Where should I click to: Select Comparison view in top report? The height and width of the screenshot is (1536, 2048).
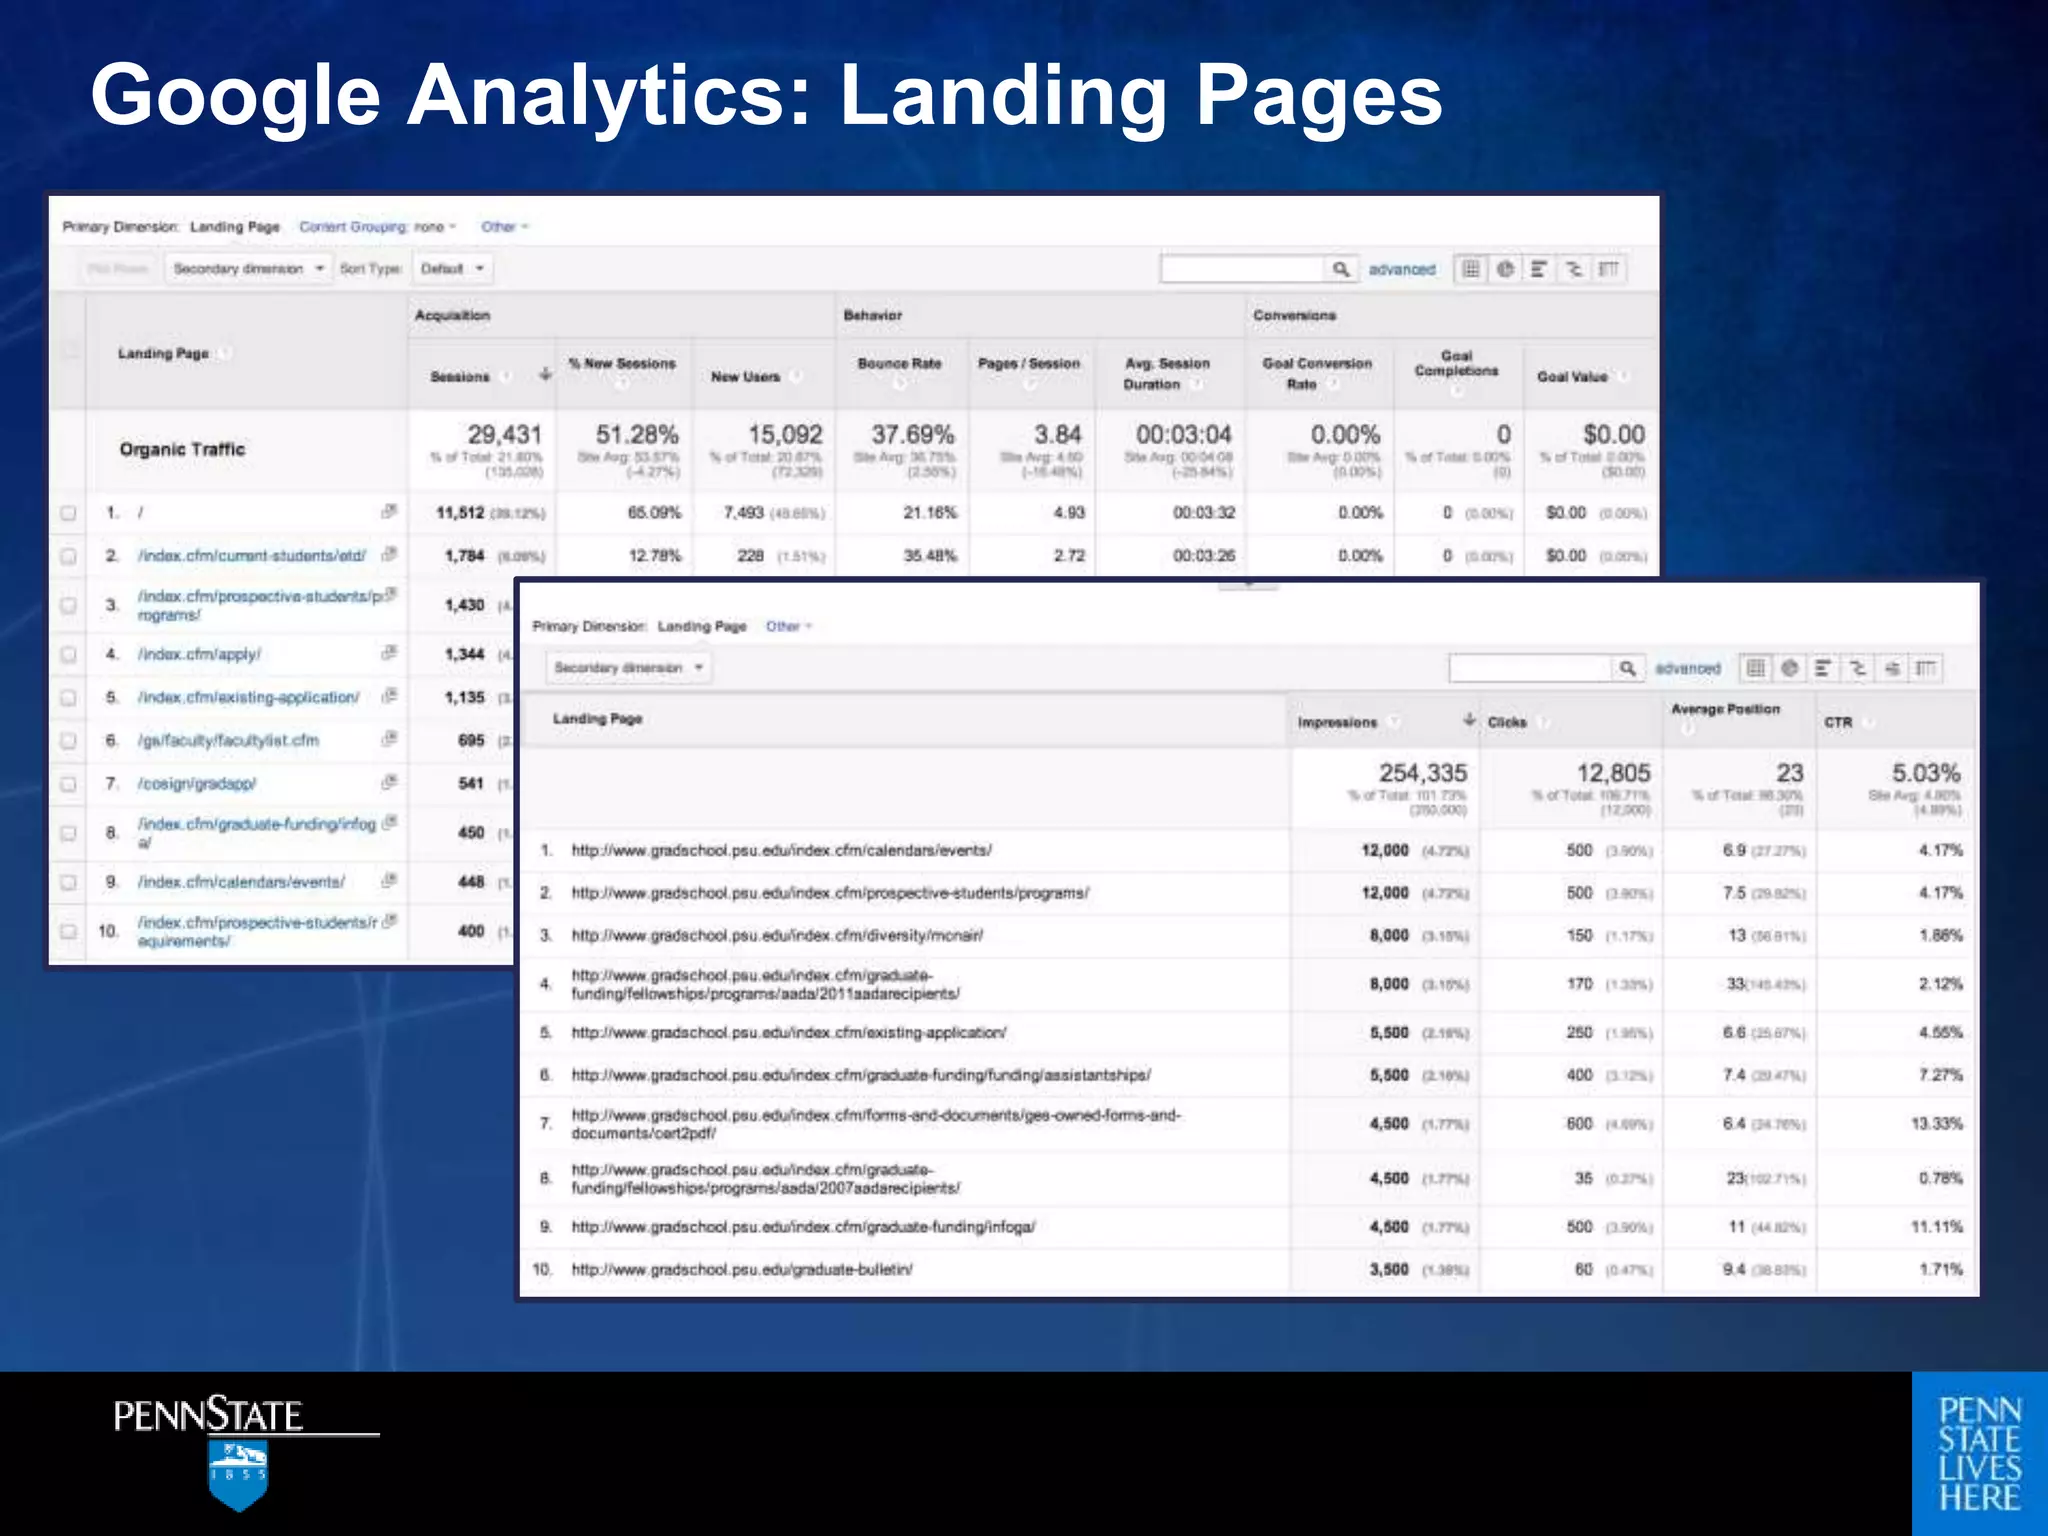click(x=1574, y=269)
